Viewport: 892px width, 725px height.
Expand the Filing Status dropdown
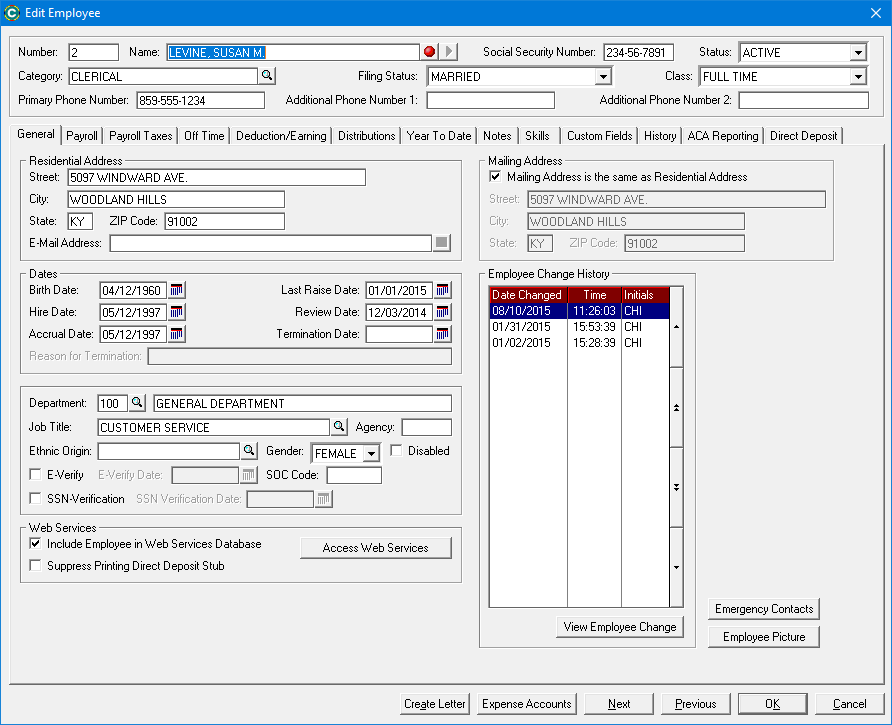point(603,77)
